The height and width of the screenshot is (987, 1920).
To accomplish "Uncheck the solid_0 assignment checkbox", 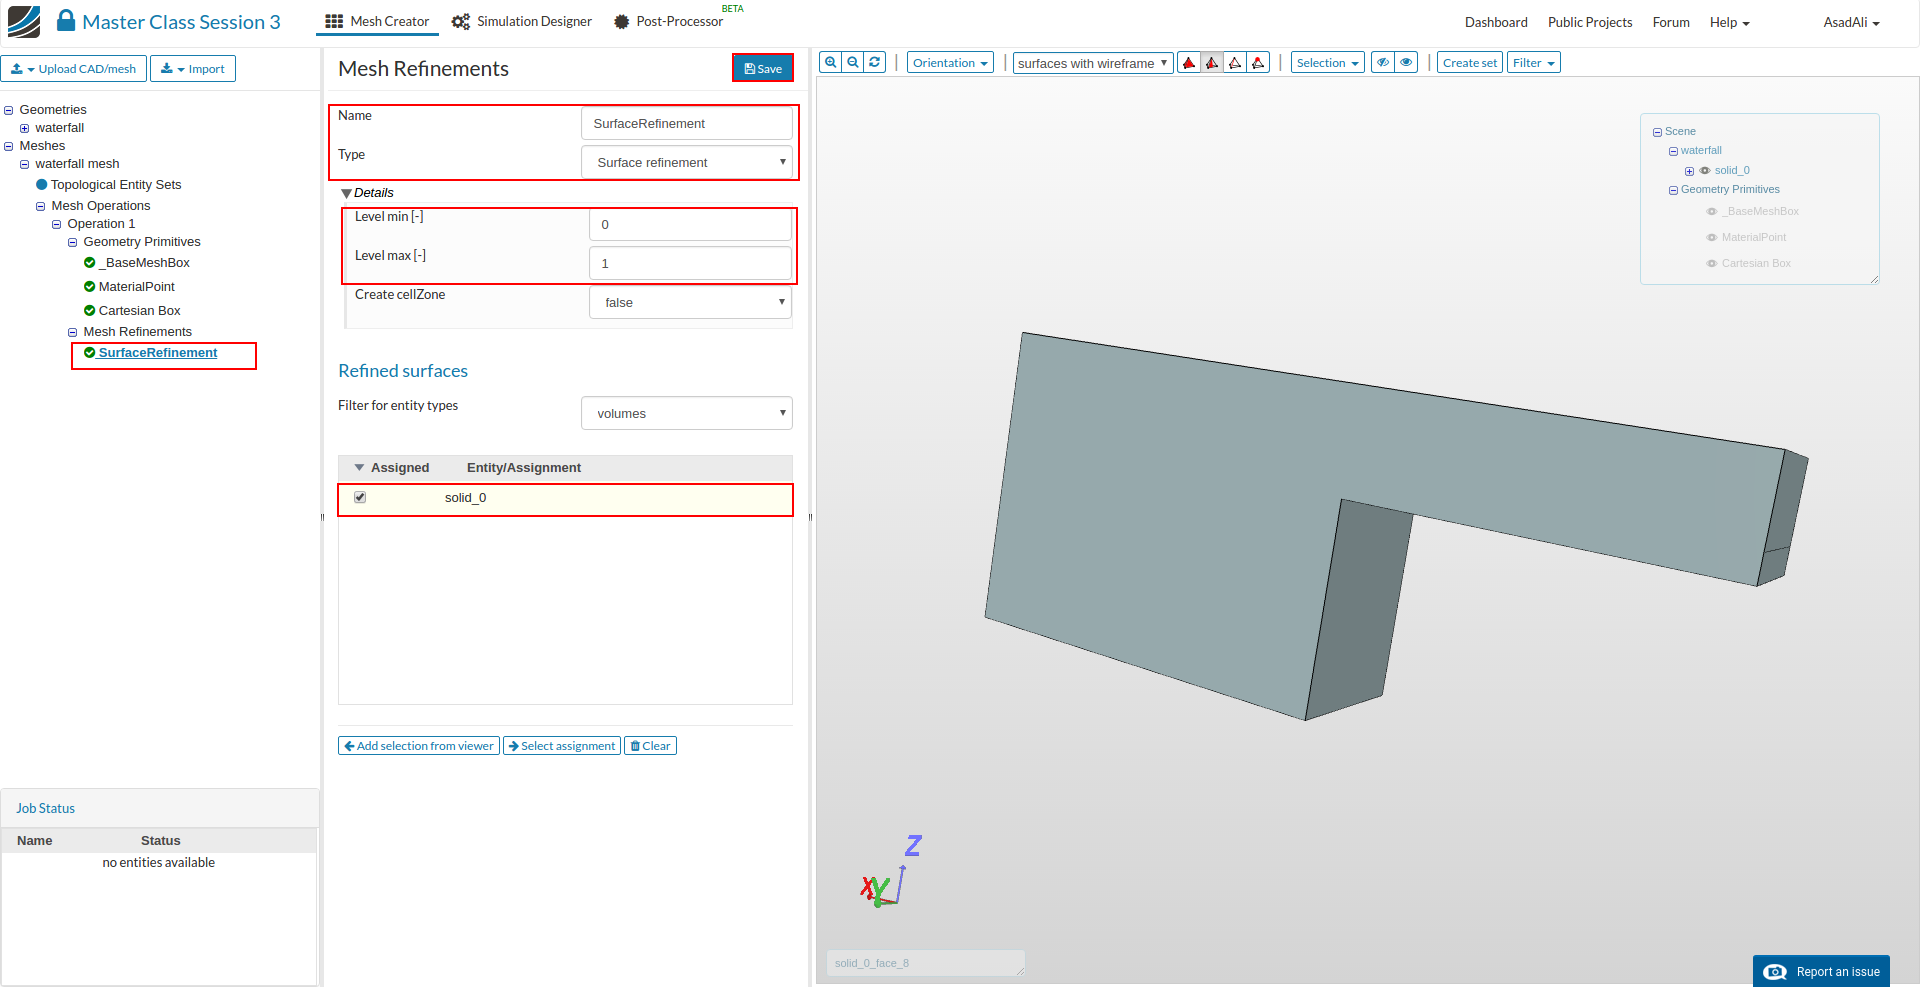I will tap(360, 497).
